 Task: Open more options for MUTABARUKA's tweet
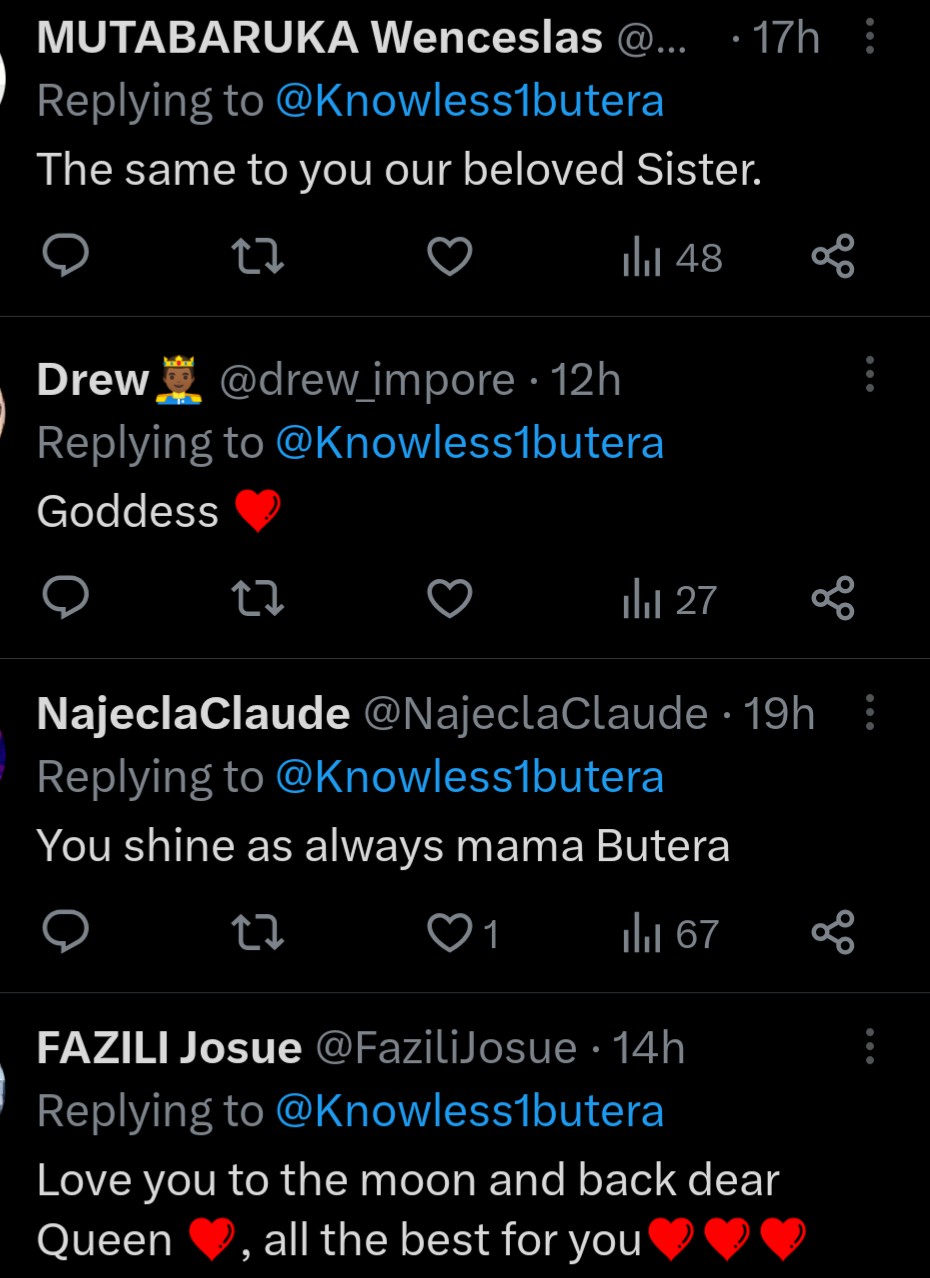pyautogui.click(x=869, y=39)
